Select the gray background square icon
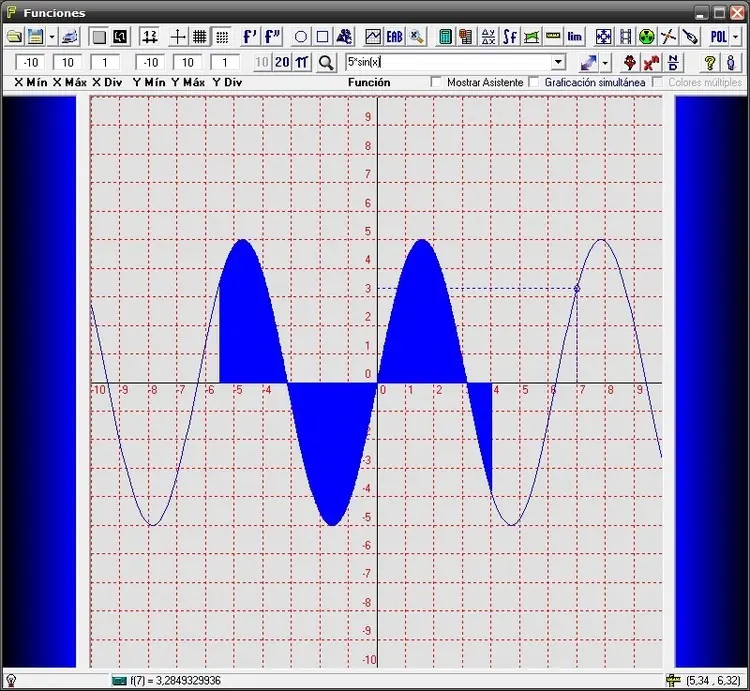The image size is (750, 691). pos(99,36)
